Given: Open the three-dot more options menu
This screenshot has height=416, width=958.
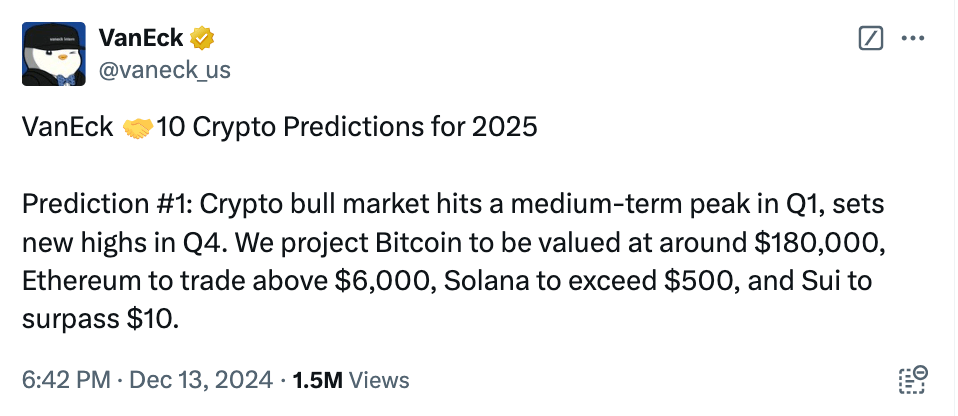Looking at the screenshot, I should [x=913, y=39].
